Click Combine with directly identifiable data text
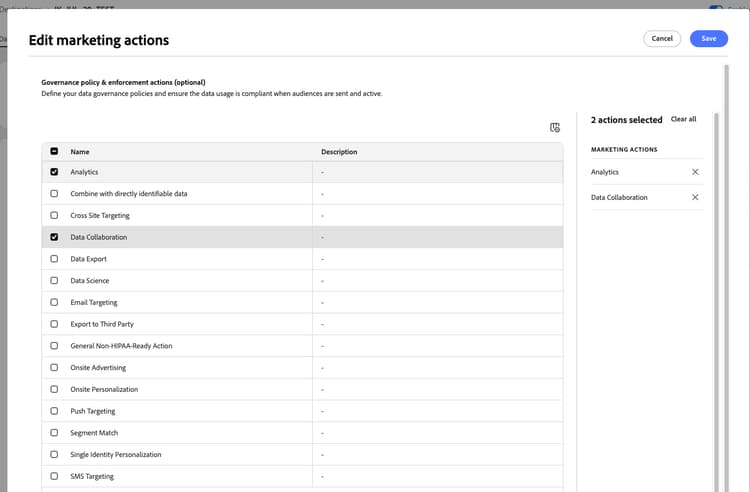The image size is (750, 492). point(129,194)
